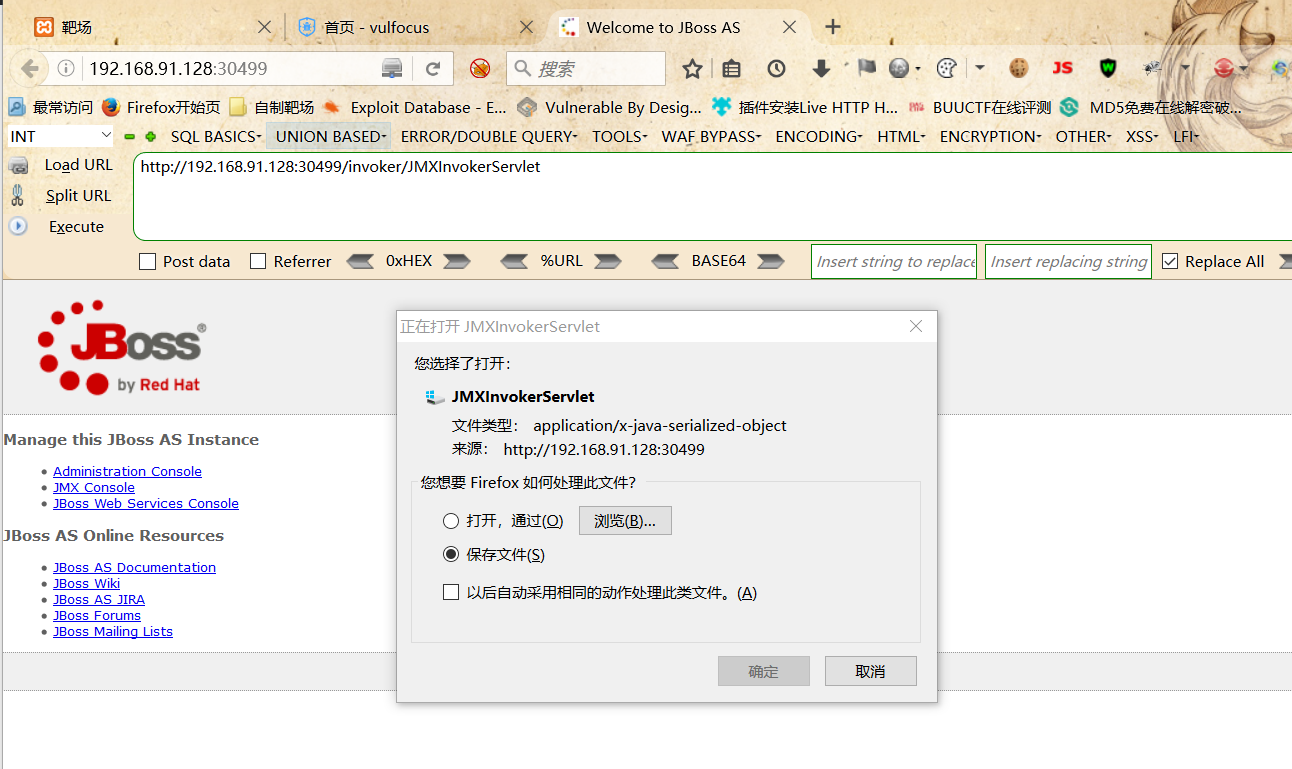The width and height of the screenshot is (1292, 769).
Task: Click the green minus icon in HackBar
Action: (129, 137)
